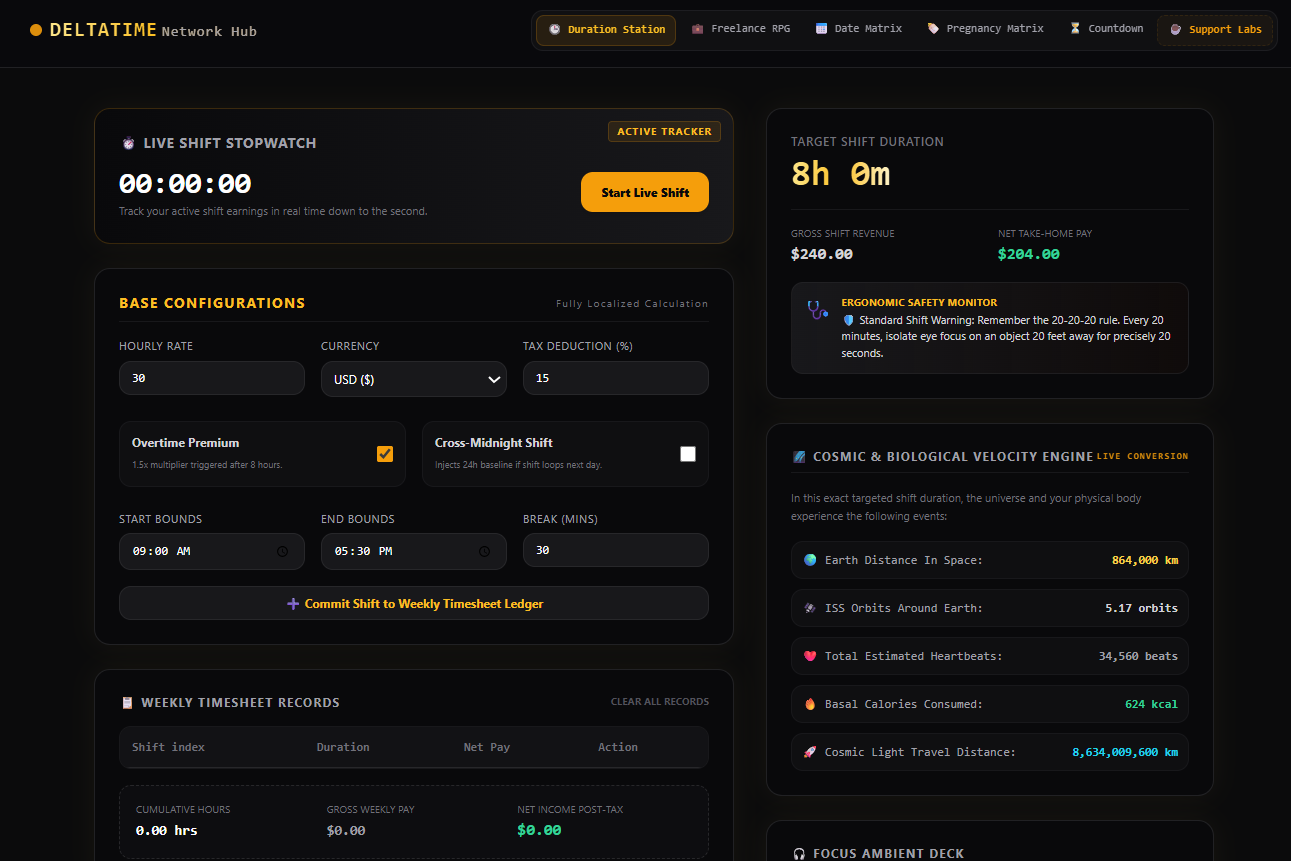Clear all timesheet records

point(660,702)
